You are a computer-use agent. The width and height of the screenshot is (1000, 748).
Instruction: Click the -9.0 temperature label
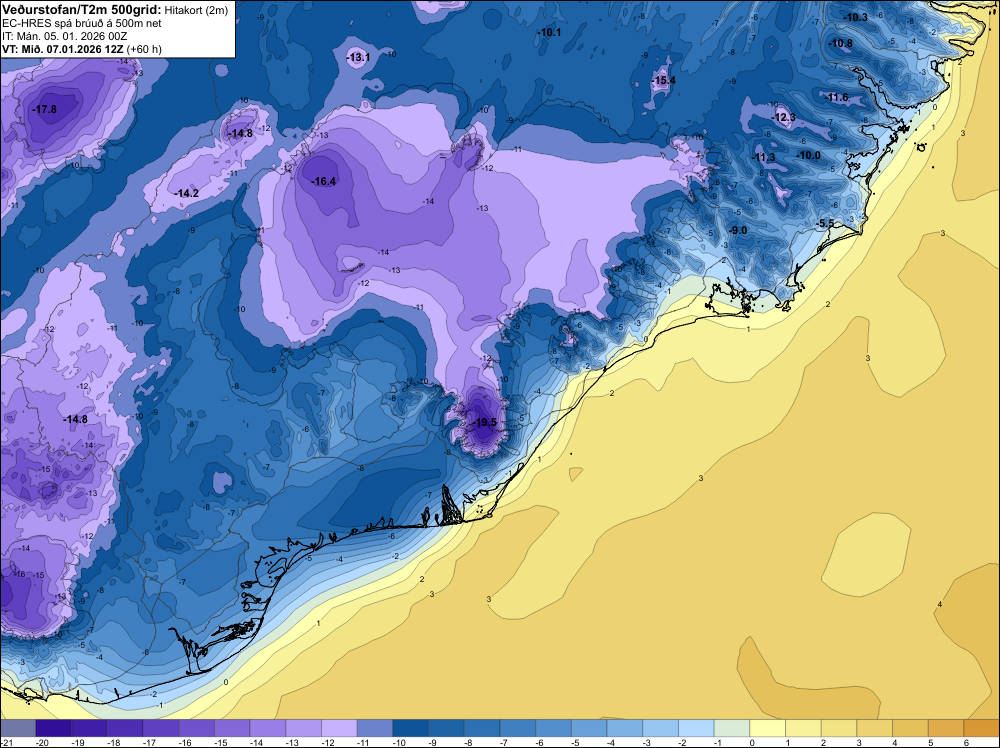click(739, 230)
